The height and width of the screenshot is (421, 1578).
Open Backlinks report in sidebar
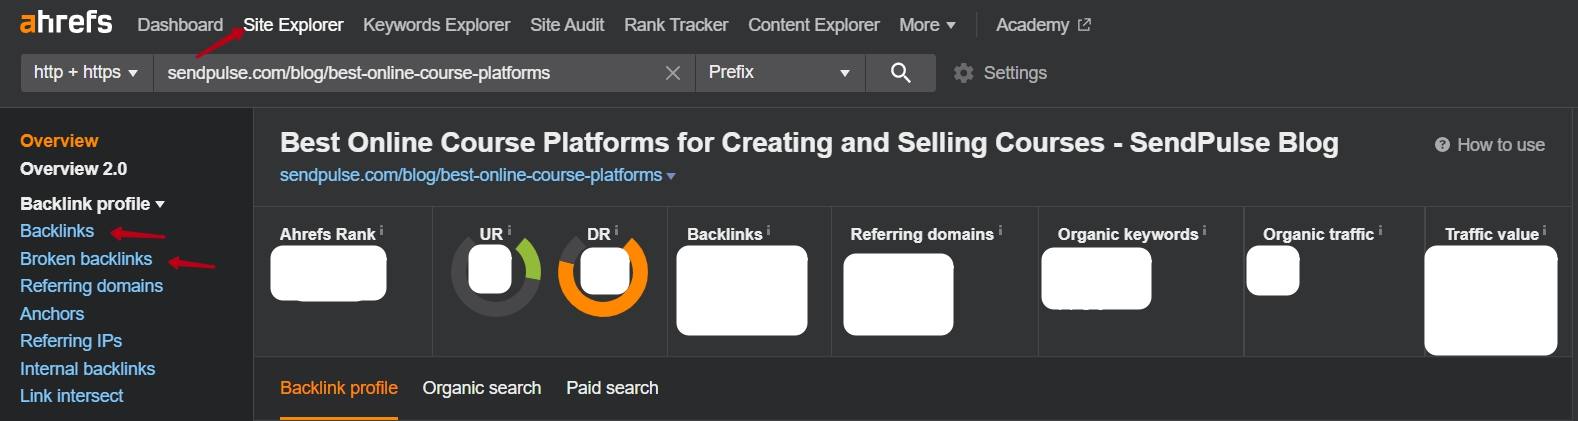coord(57,231)
